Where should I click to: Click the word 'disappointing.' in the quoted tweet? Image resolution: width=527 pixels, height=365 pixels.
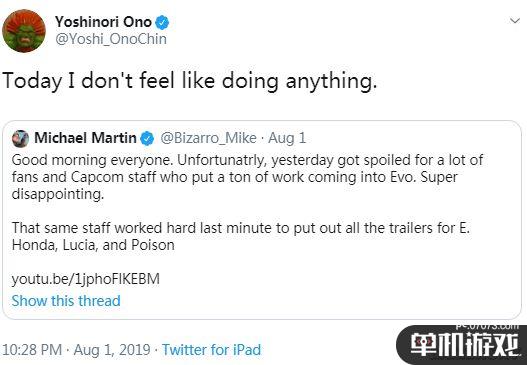(58, 194)
